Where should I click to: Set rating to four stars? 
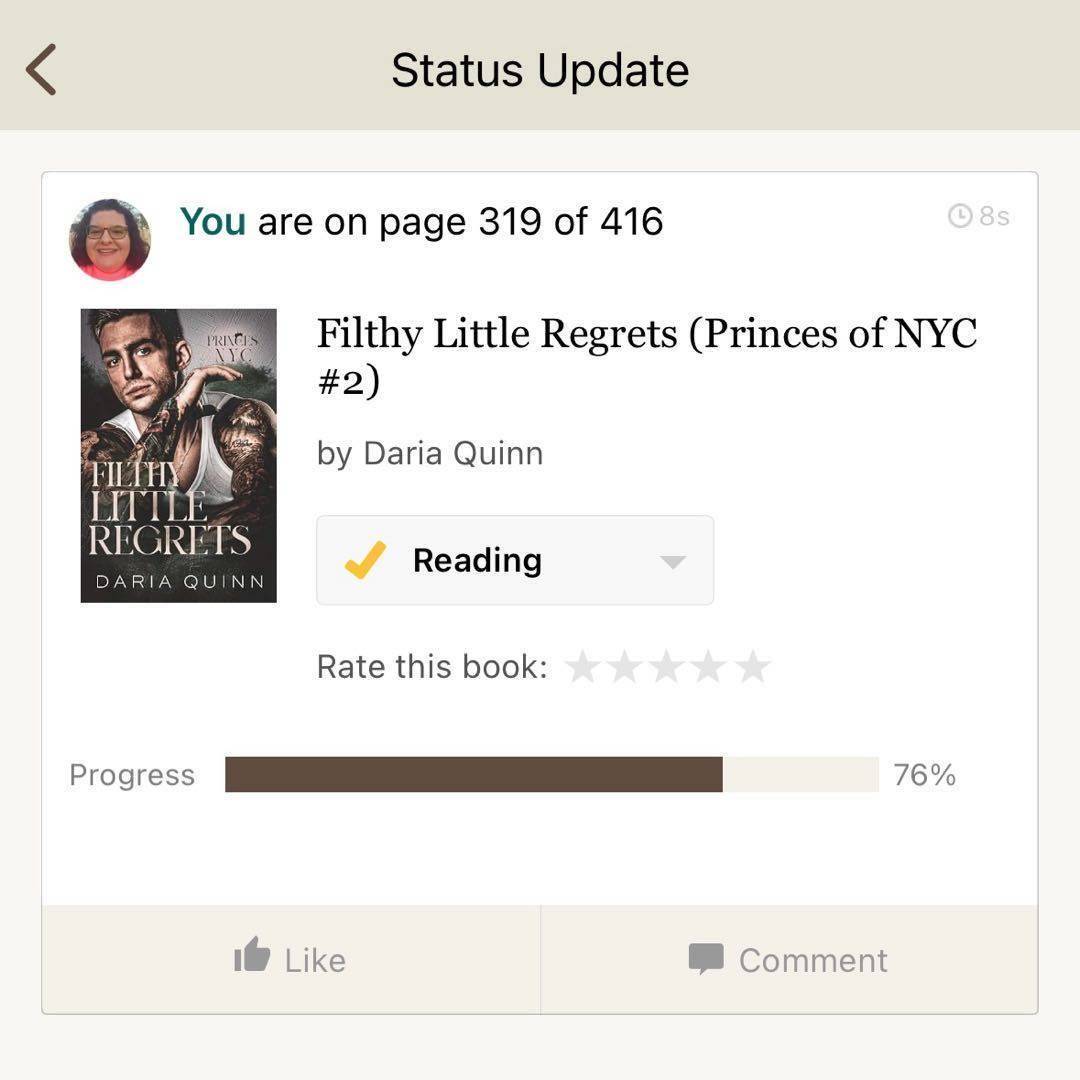[x=709, y=667]
